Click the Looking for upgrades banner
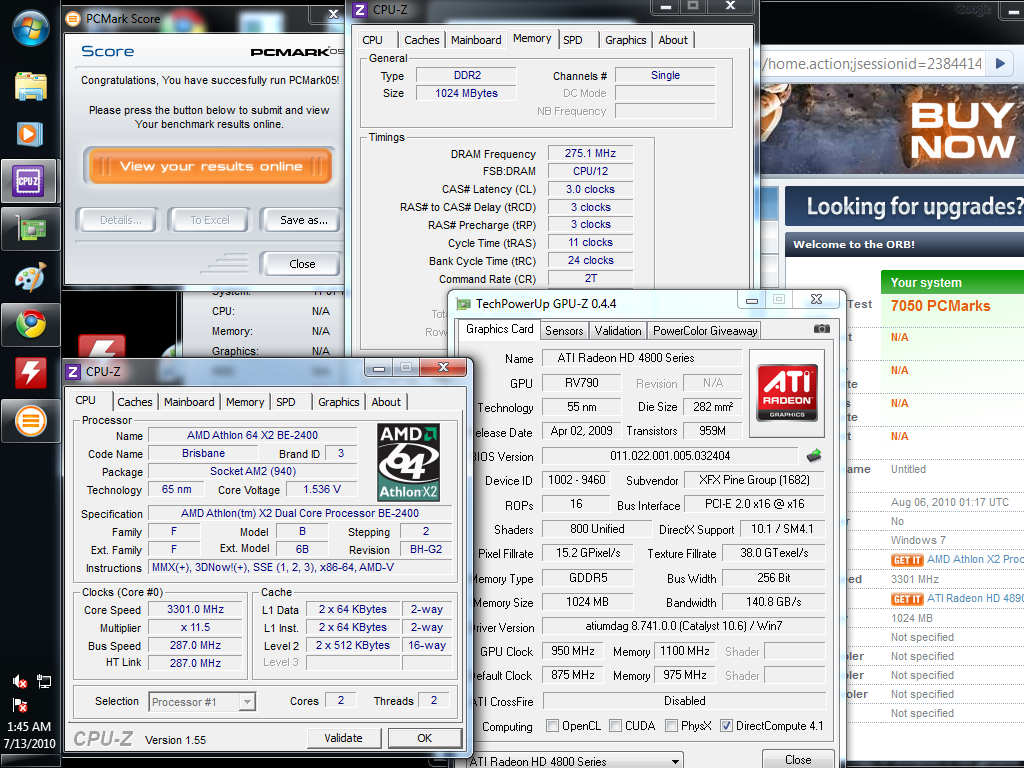The image size is (1024, 768). pyautogui.click(x=904, y=206)
